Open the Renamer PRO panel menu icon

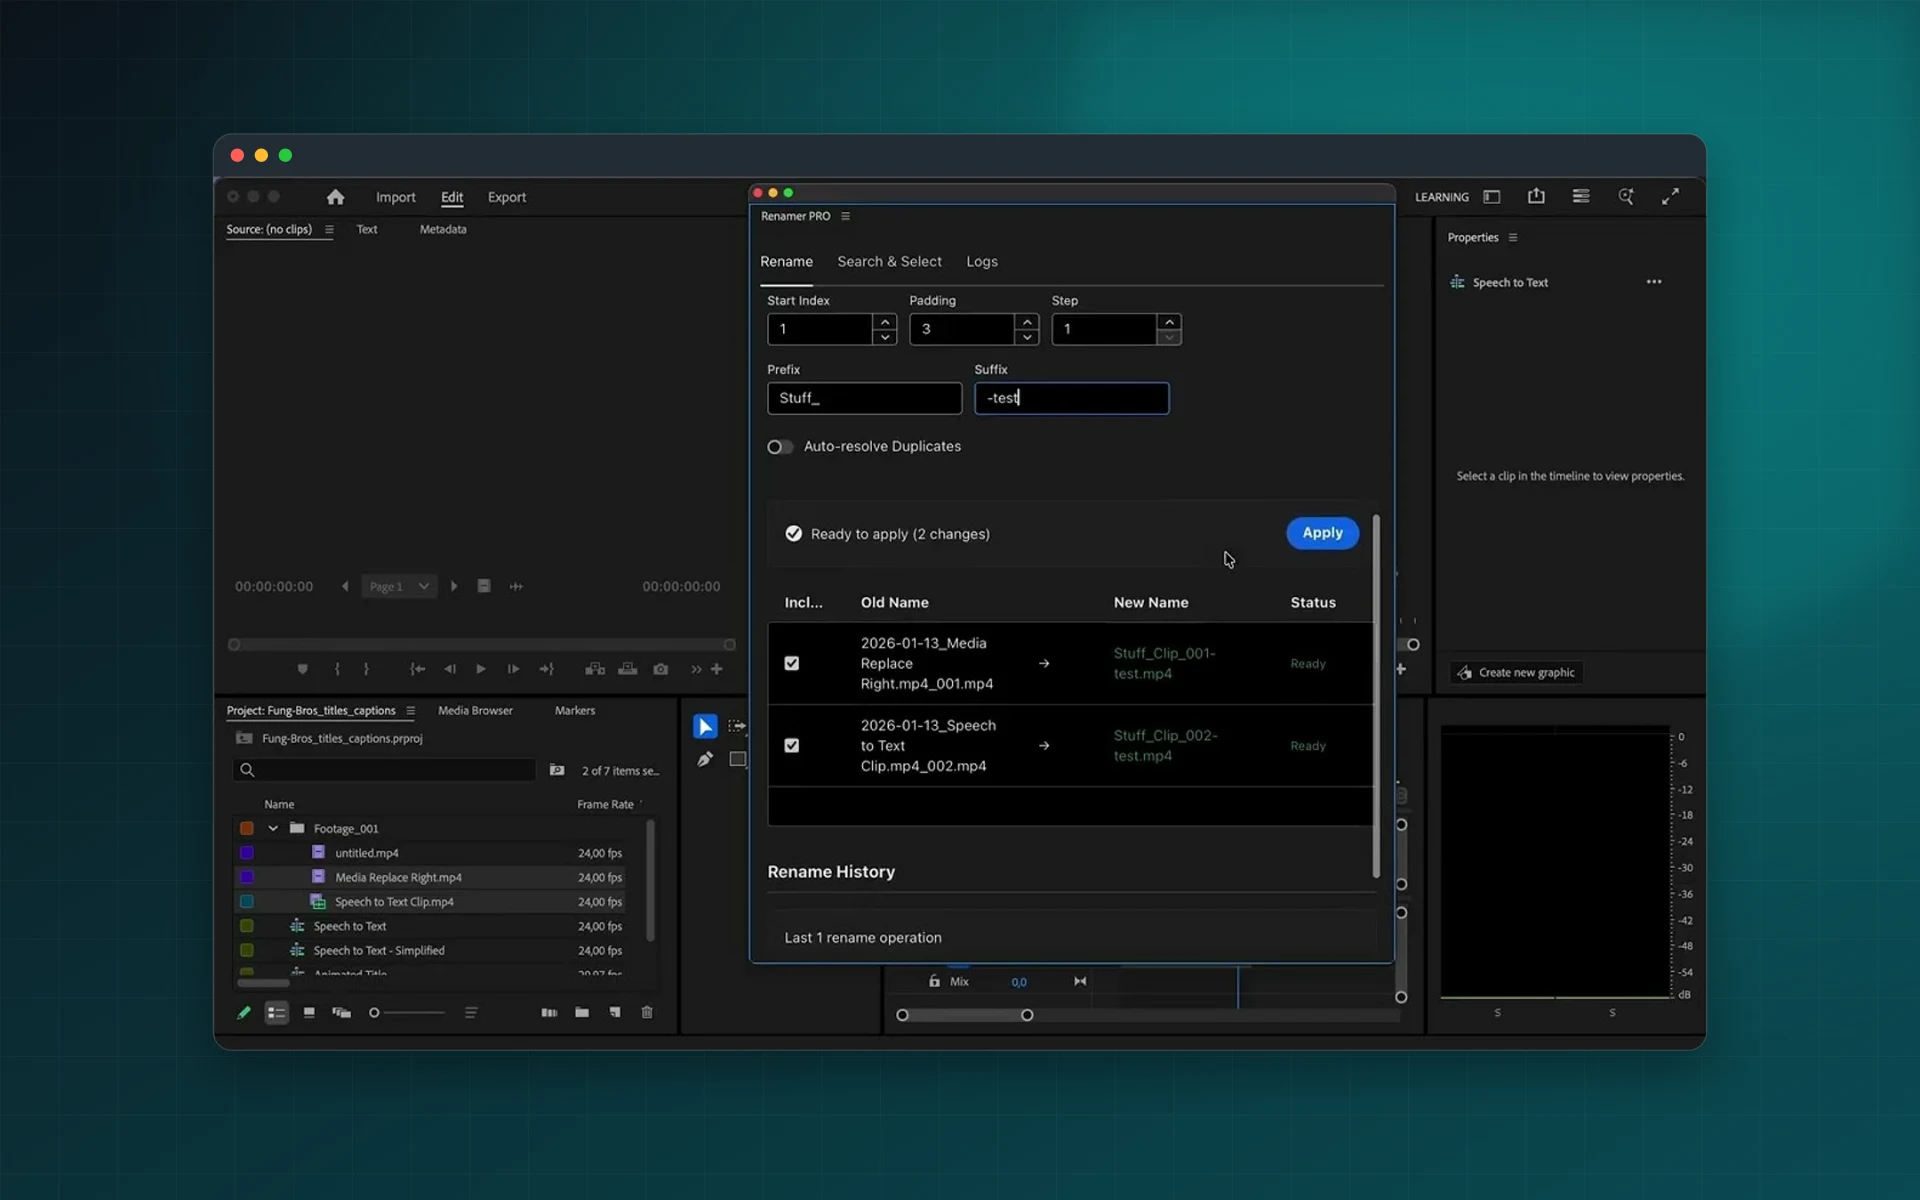pos(845,216)
